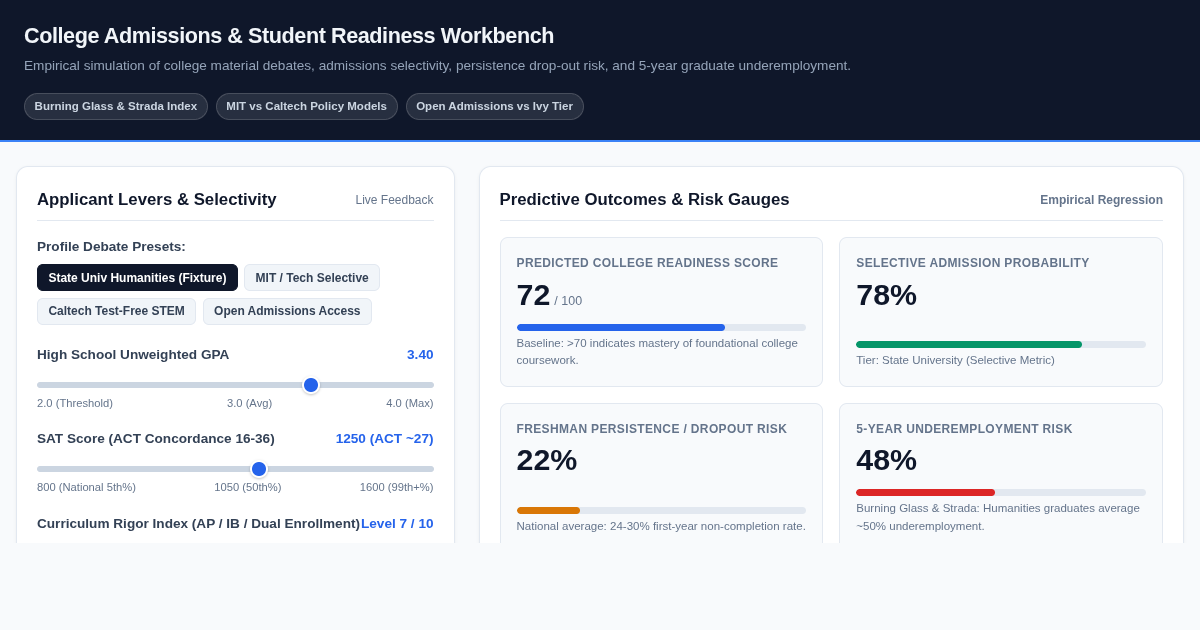Click the National average non-completion note

tap(661, 526)
